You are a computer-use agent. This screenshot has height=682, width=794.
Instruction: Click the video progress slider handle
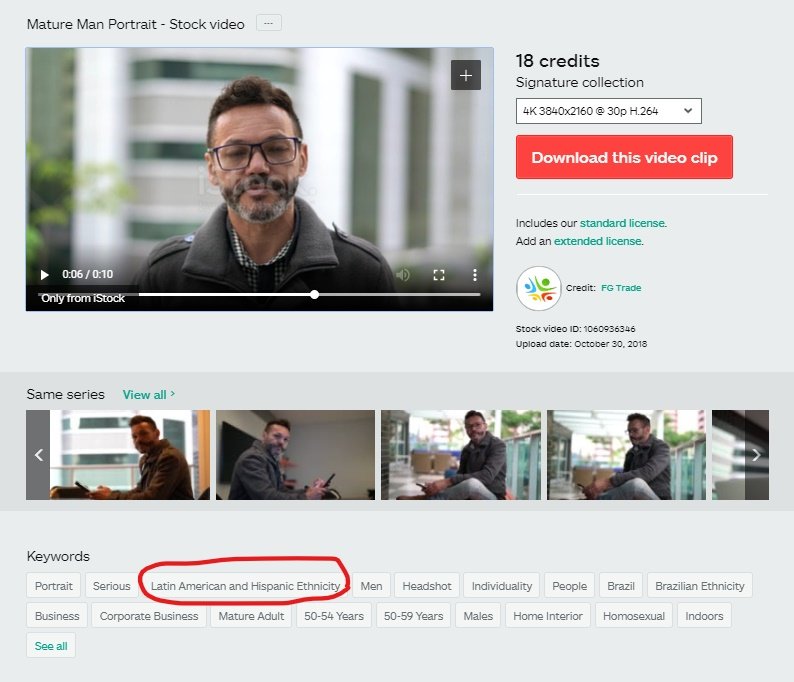point(315,294)
